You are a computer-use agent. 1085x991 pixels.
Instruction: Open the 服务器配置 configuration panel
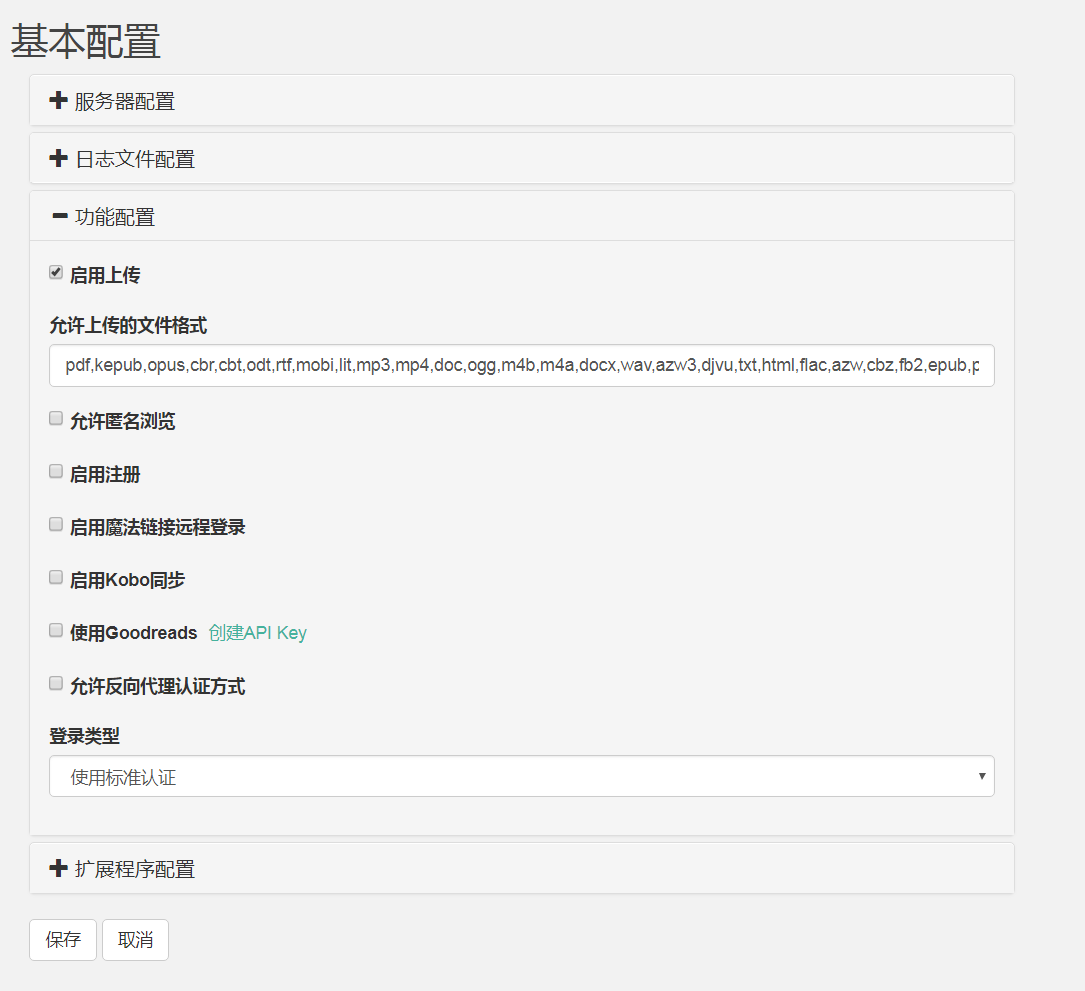(120, 100)
